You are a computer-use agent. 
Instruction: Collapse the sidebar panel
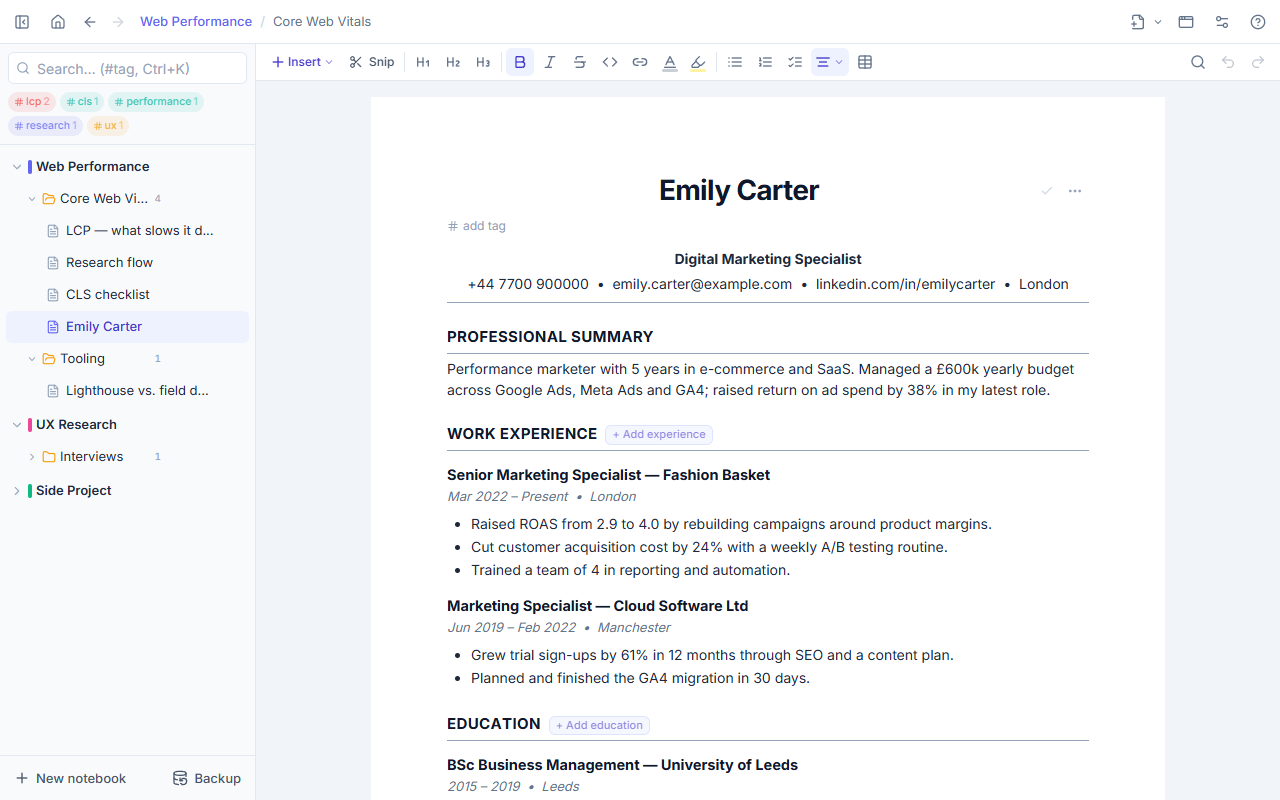[22, 22]
